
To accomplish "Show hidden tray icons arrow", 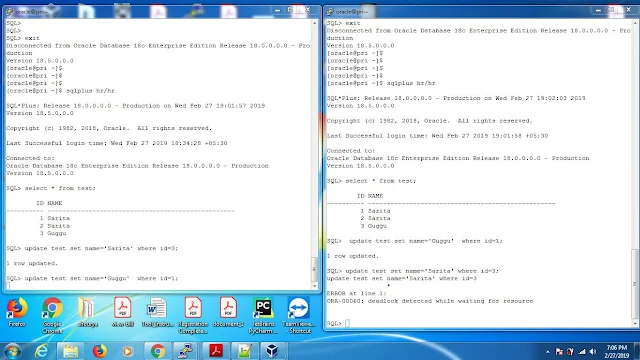I will pyautogui.click(x=548, y=351).
